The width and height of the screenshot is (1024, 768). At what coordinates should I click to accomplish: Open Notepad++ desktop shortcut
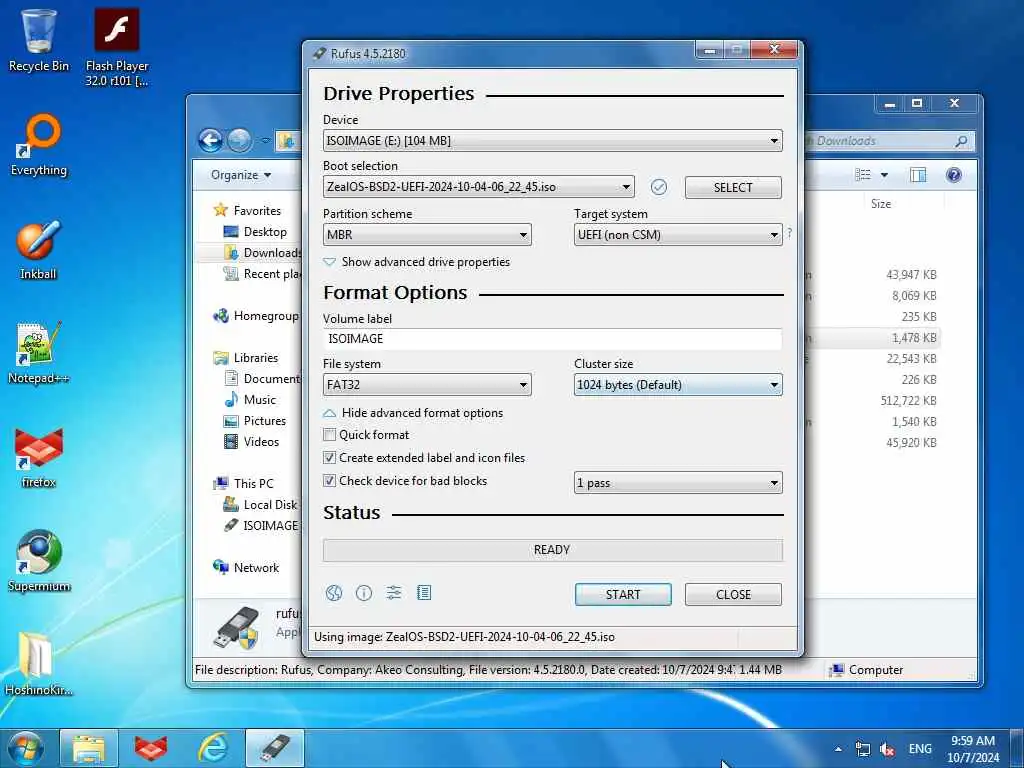click(x=39, y=353)
